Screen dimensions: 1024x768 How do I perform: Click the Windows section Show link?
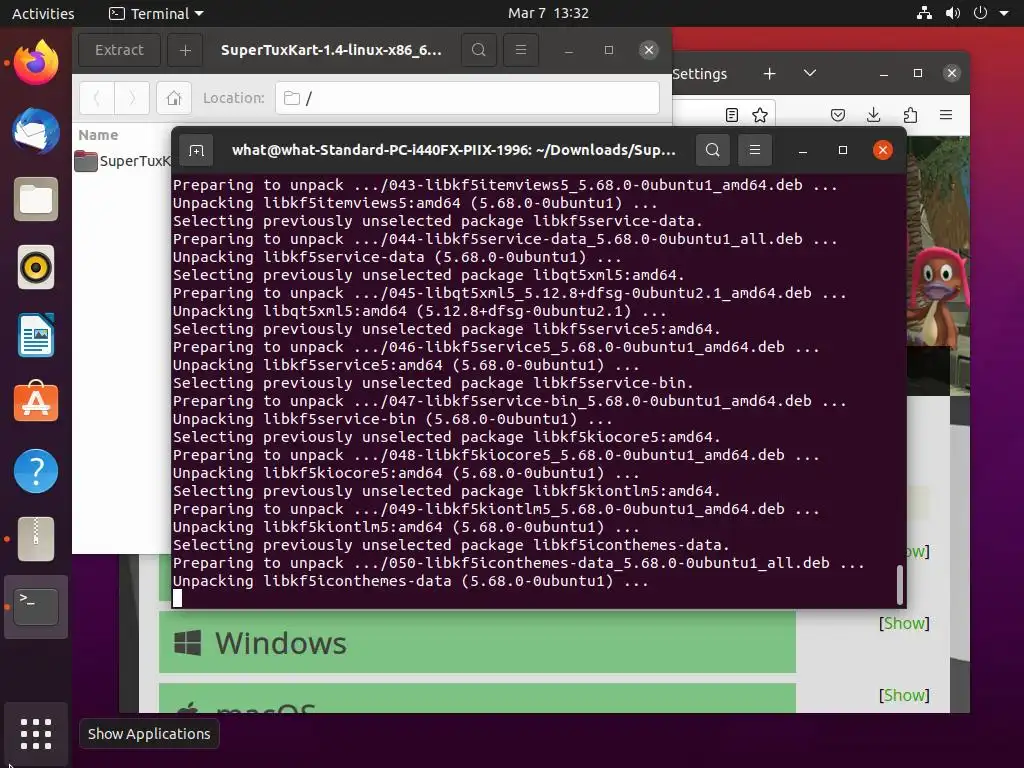click(x=904, y=624)
